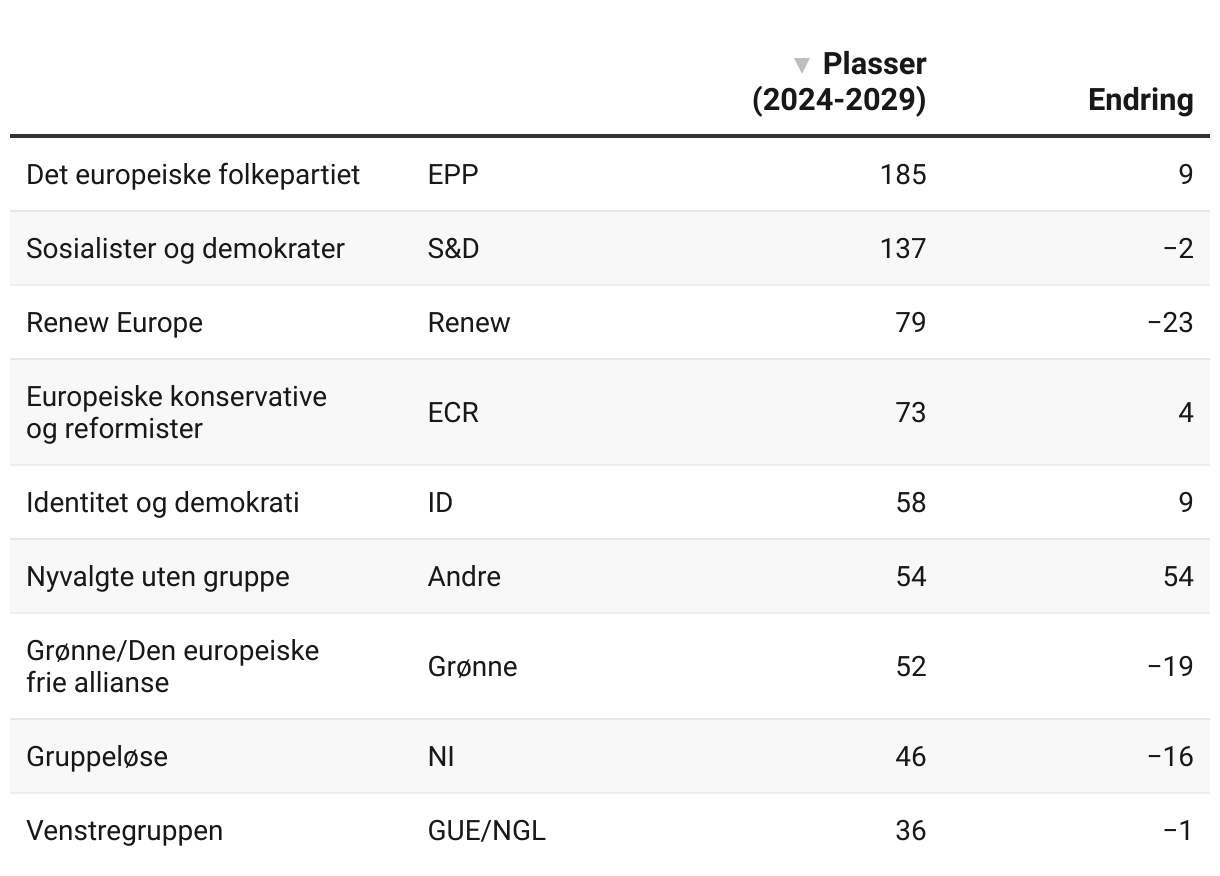Click the Andre label cell
This screenshot has width=1220, height=876.
coord(464,577)
